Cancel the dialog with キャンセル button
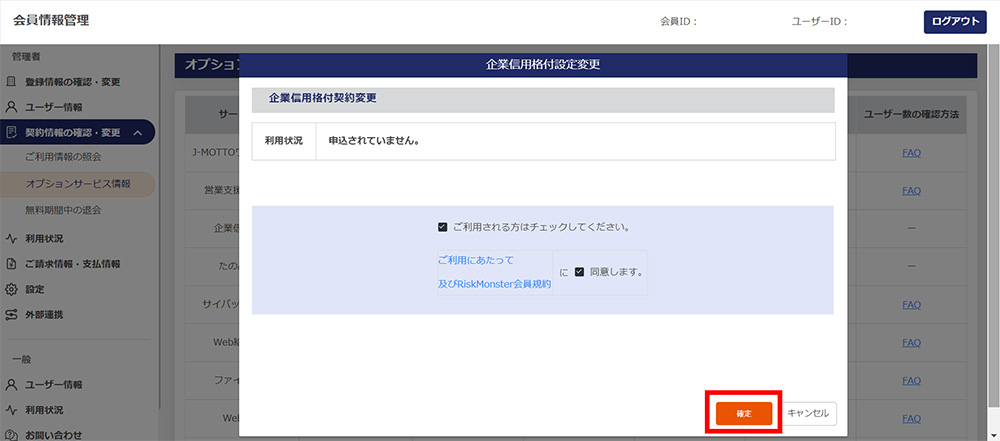Viewport: 1000px width, 441px height. (x=808, y=413)
